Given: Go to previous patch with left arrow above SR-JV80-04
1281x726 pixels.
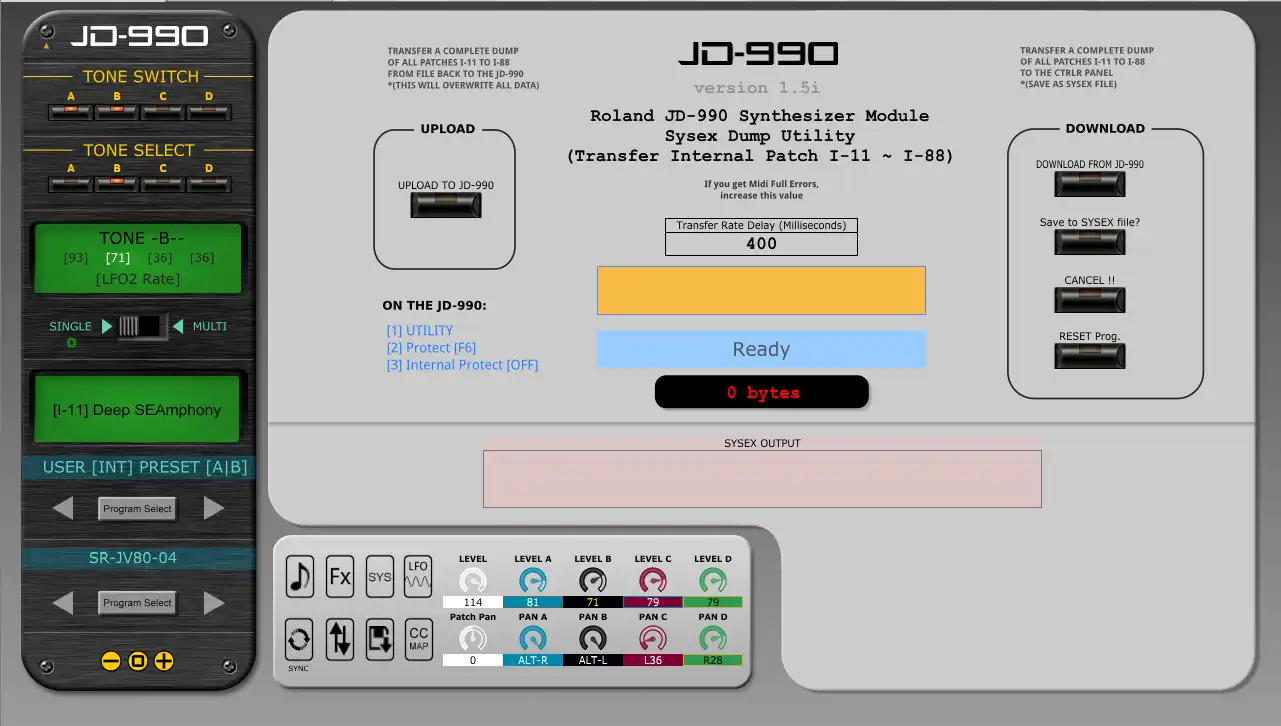Looking at the screenshot, I should (x=63, y=508).
